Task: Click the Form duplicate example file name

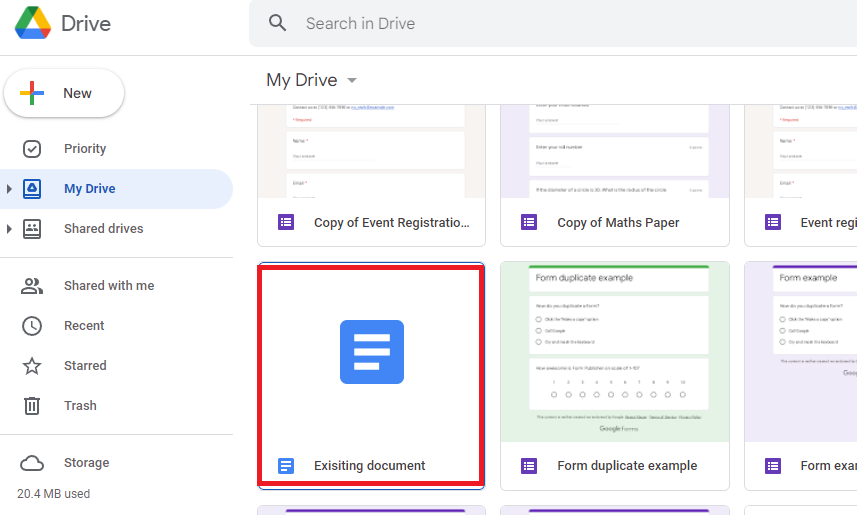Action: tap(627, 465)
